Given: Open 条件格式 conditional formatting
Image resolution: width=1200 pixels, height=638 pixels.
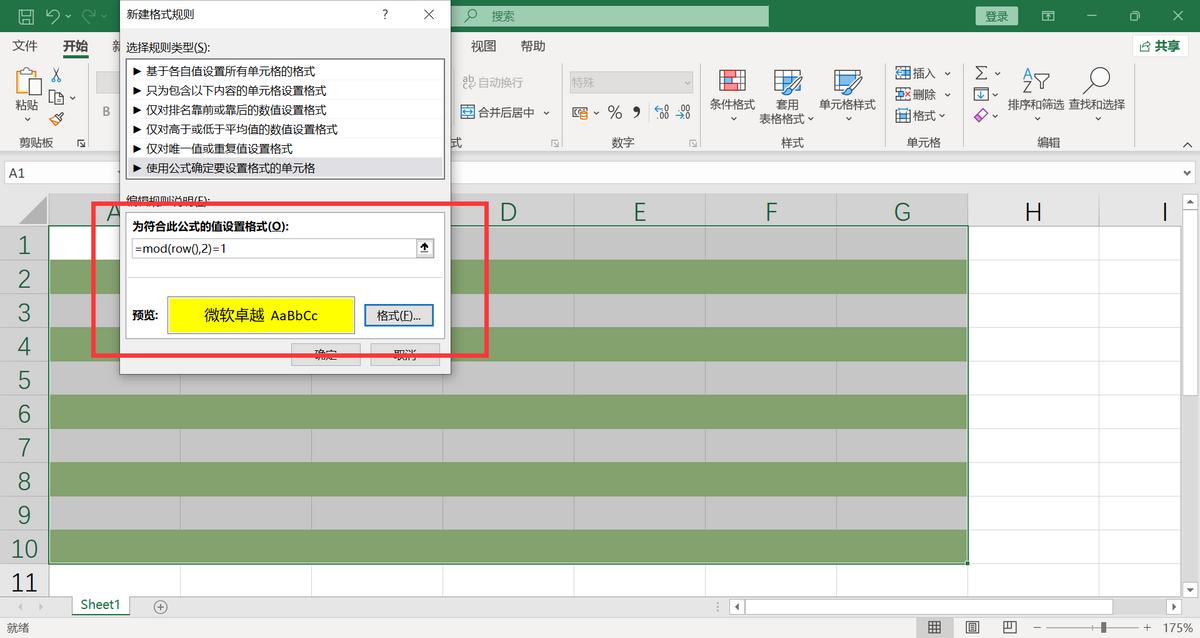Looking at the screenshot, I should point(732,97).
